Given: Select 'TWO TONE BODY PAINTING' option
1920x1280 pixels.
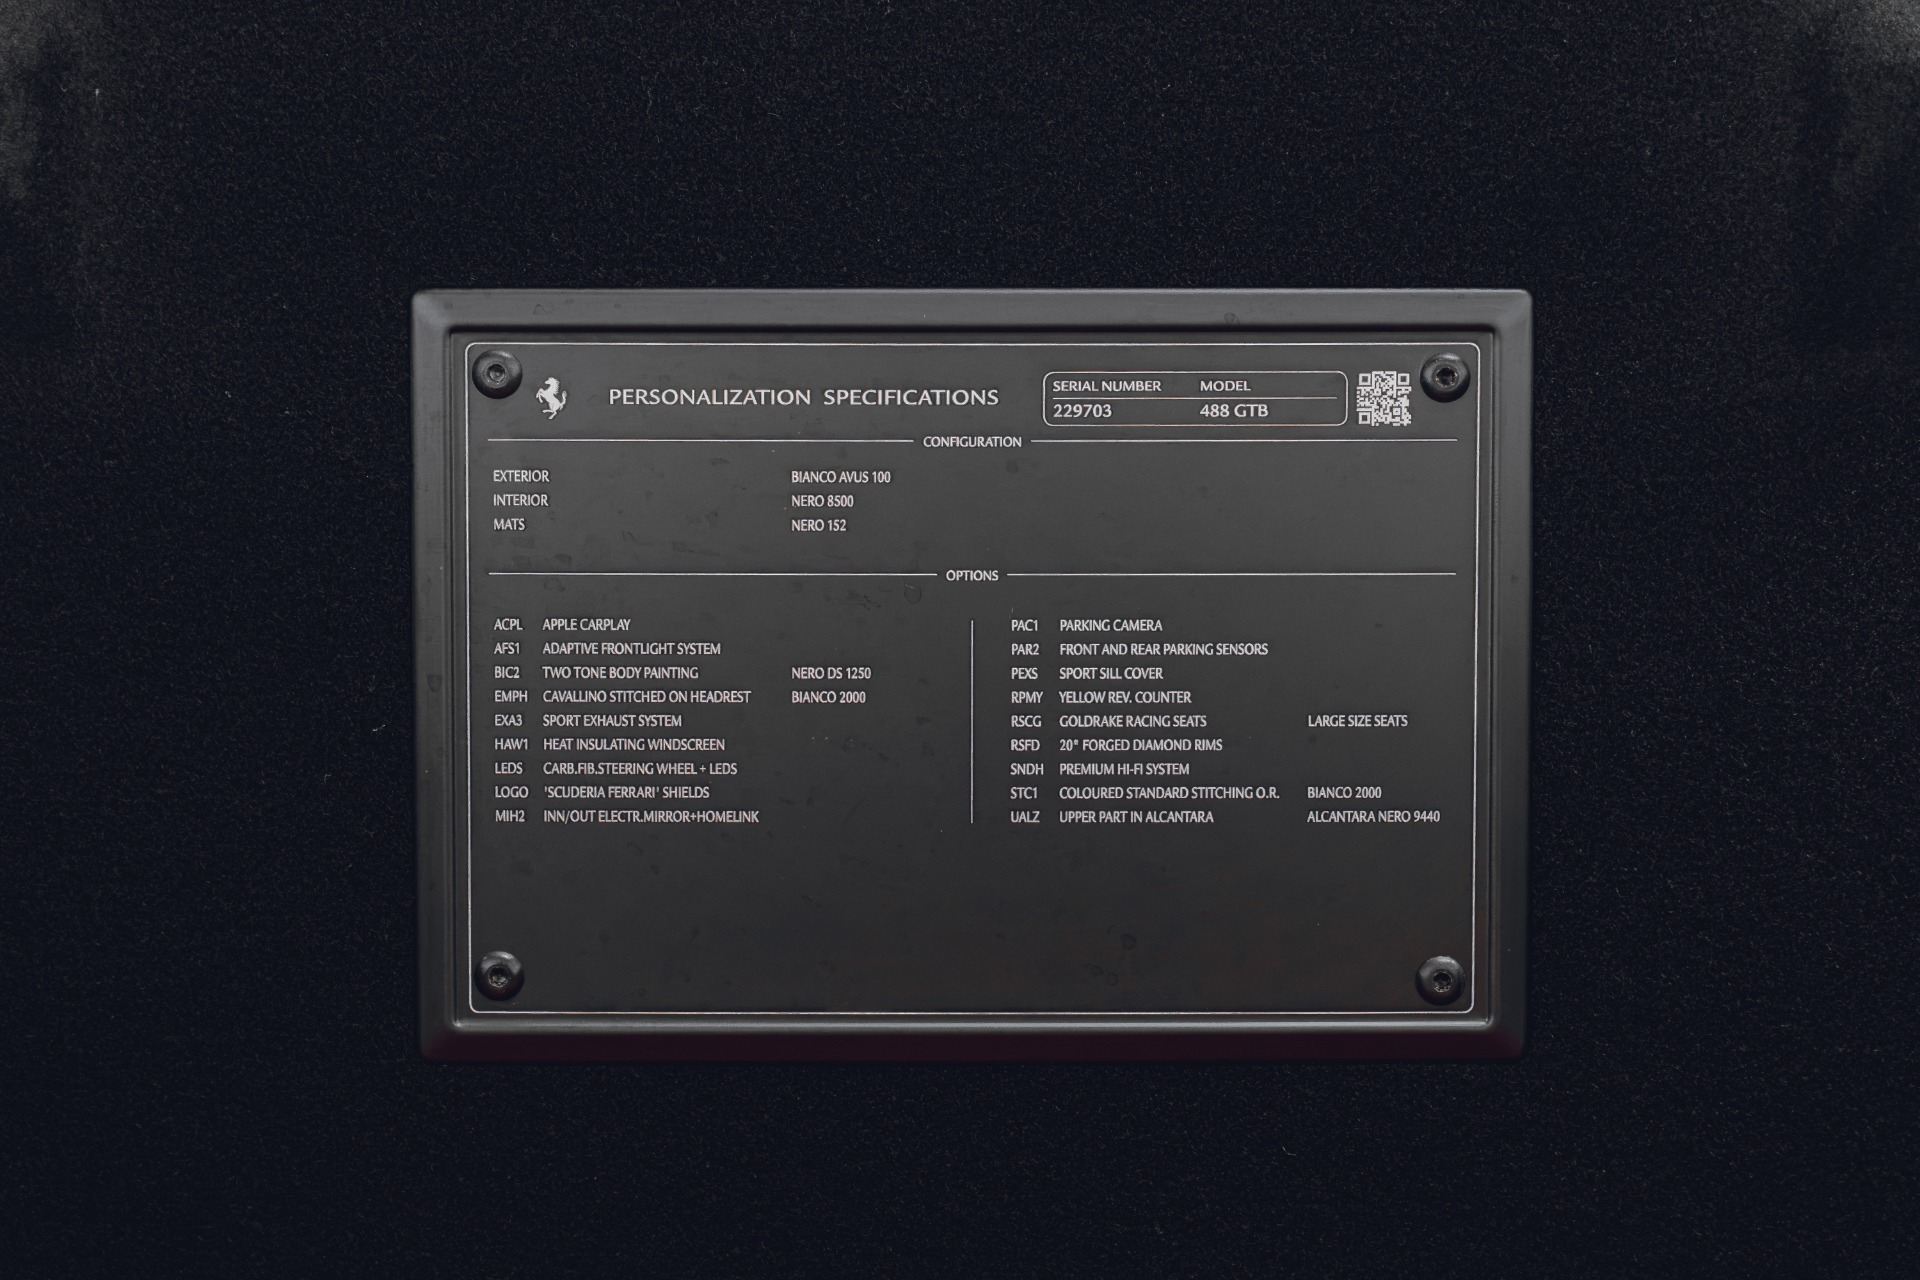Looking at the screenshot, I should 620,672.
